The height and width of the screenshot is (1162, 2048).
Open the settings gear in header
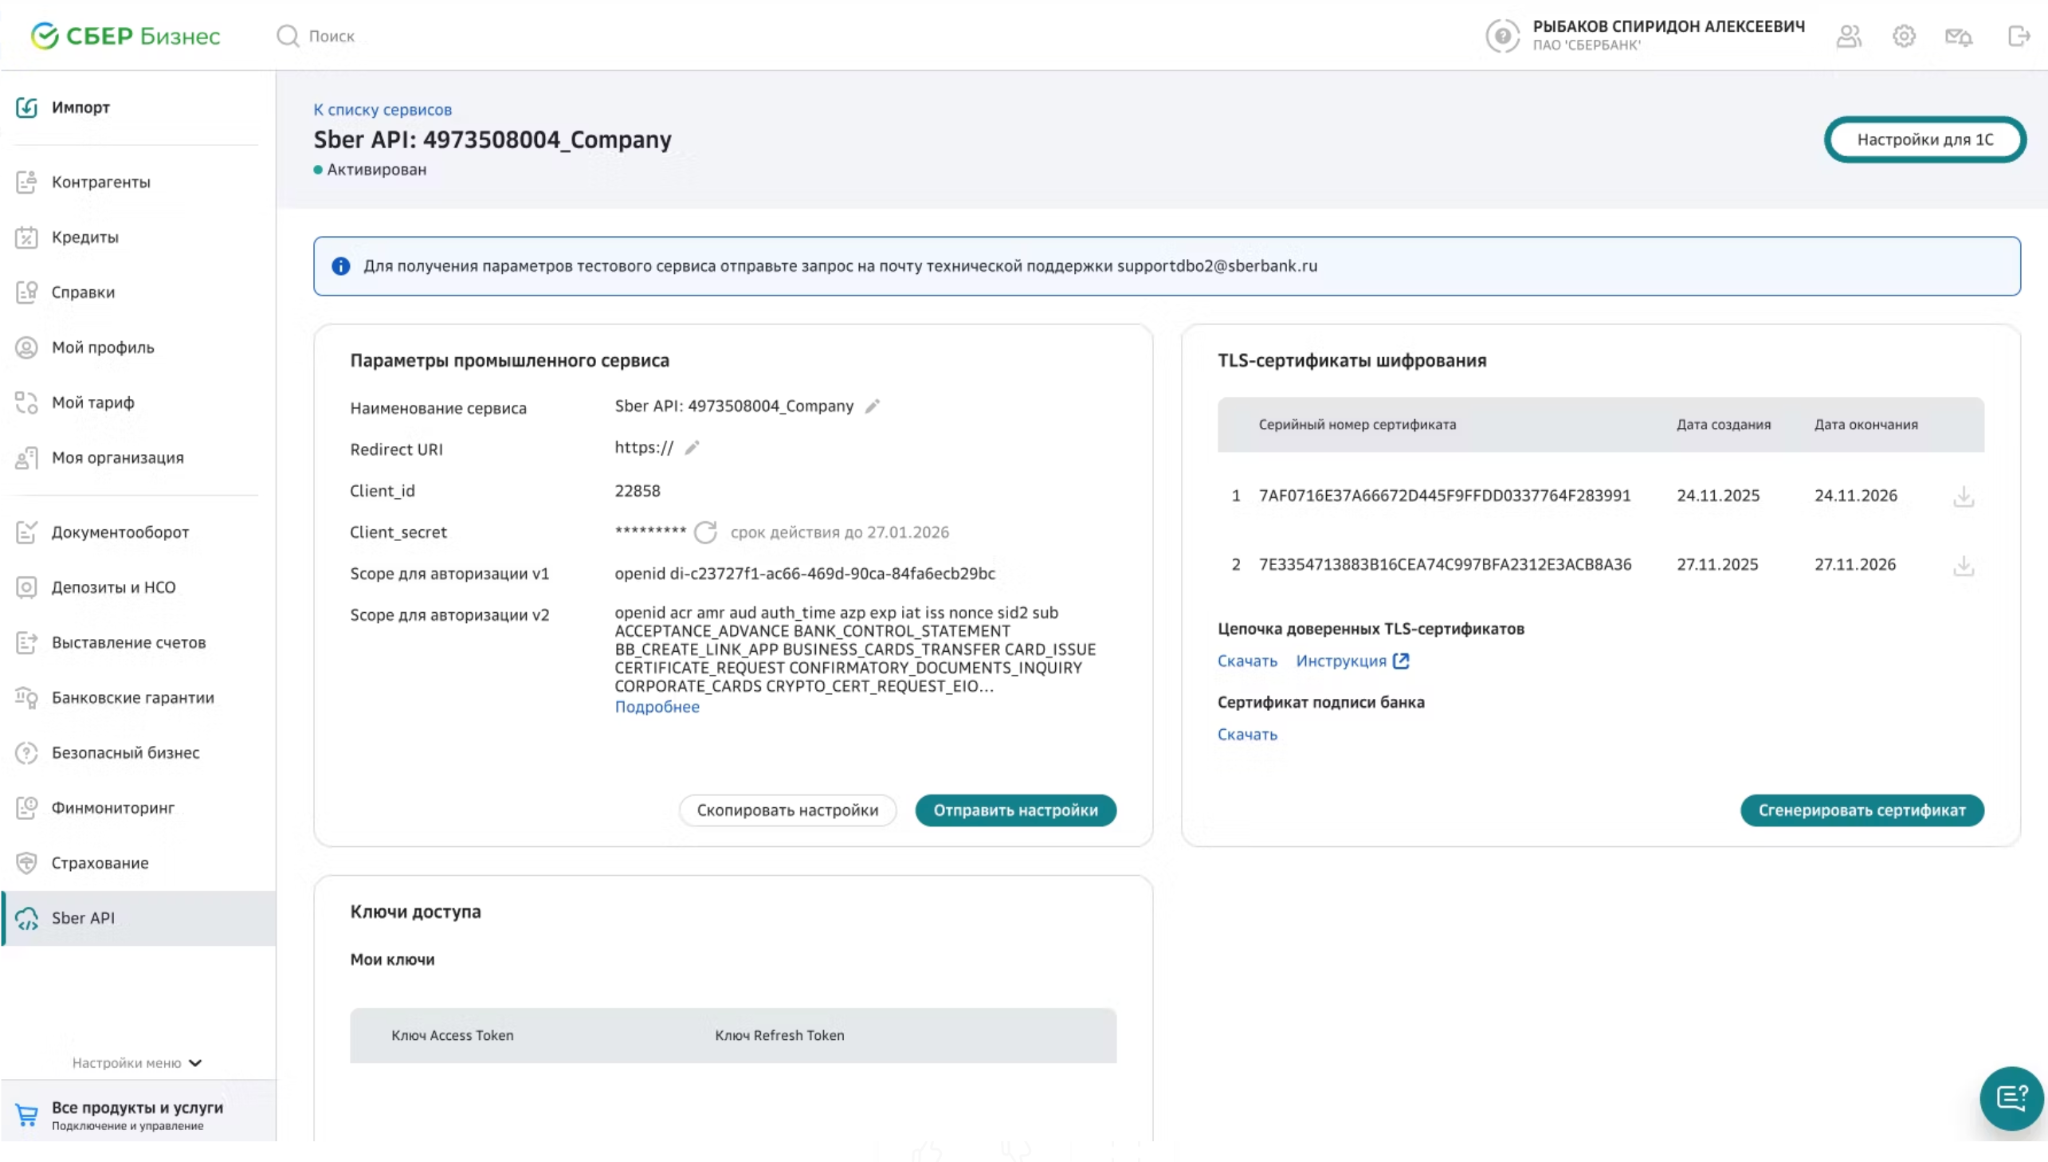click(1903, 36)
